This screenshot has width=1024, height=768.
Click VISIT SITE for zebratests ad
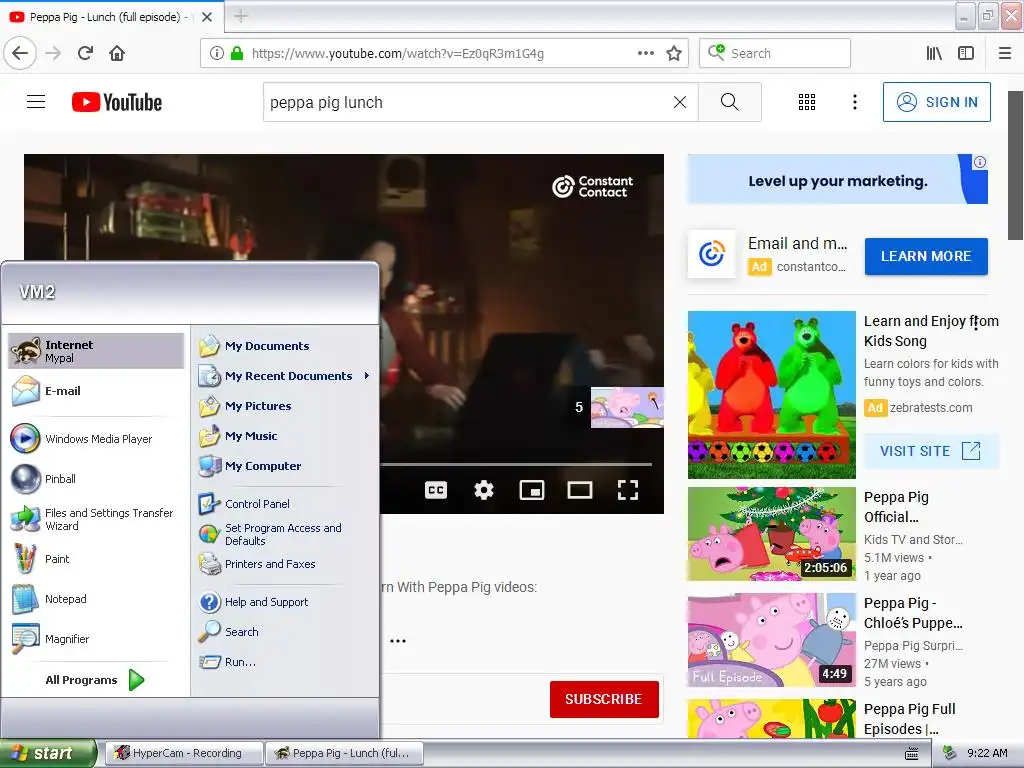[931, 451]
